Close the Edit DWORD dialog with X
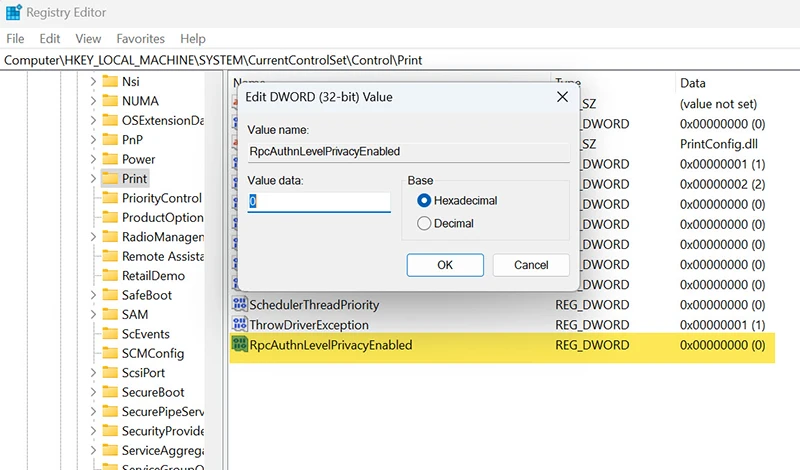 pos(562,97)
